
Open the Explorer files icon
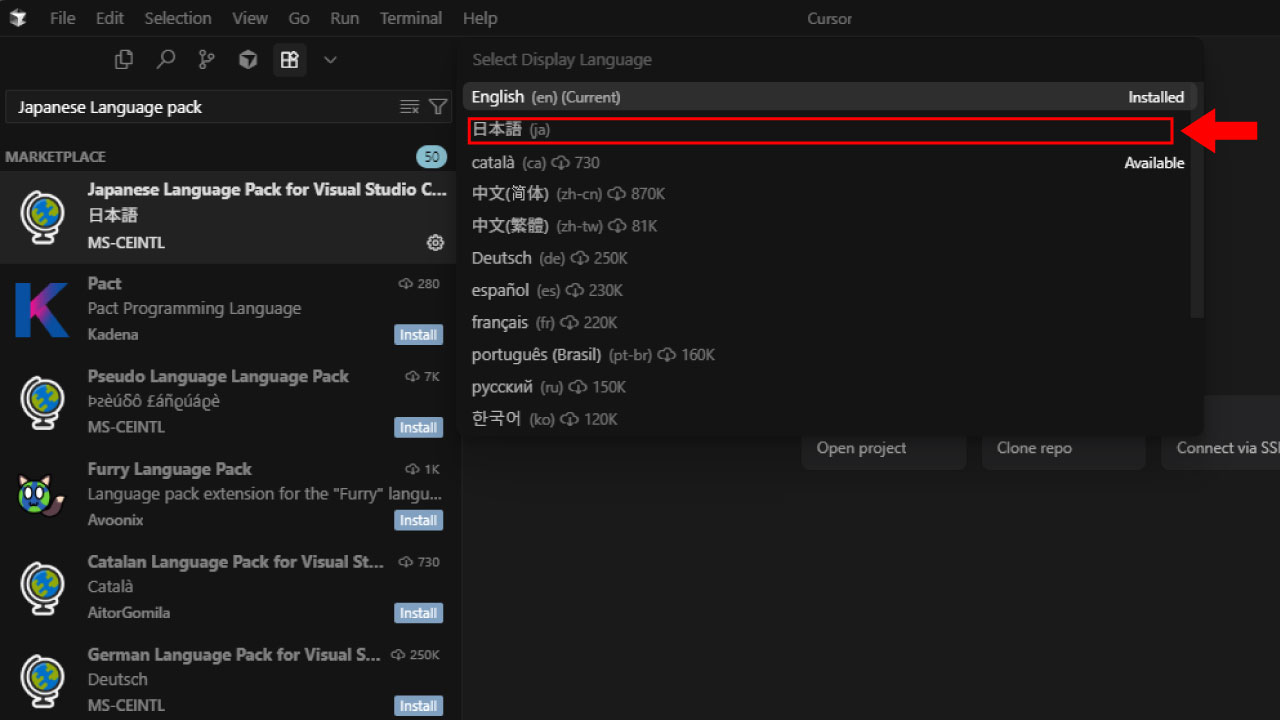pyautogui.click(x=124, y=60)
